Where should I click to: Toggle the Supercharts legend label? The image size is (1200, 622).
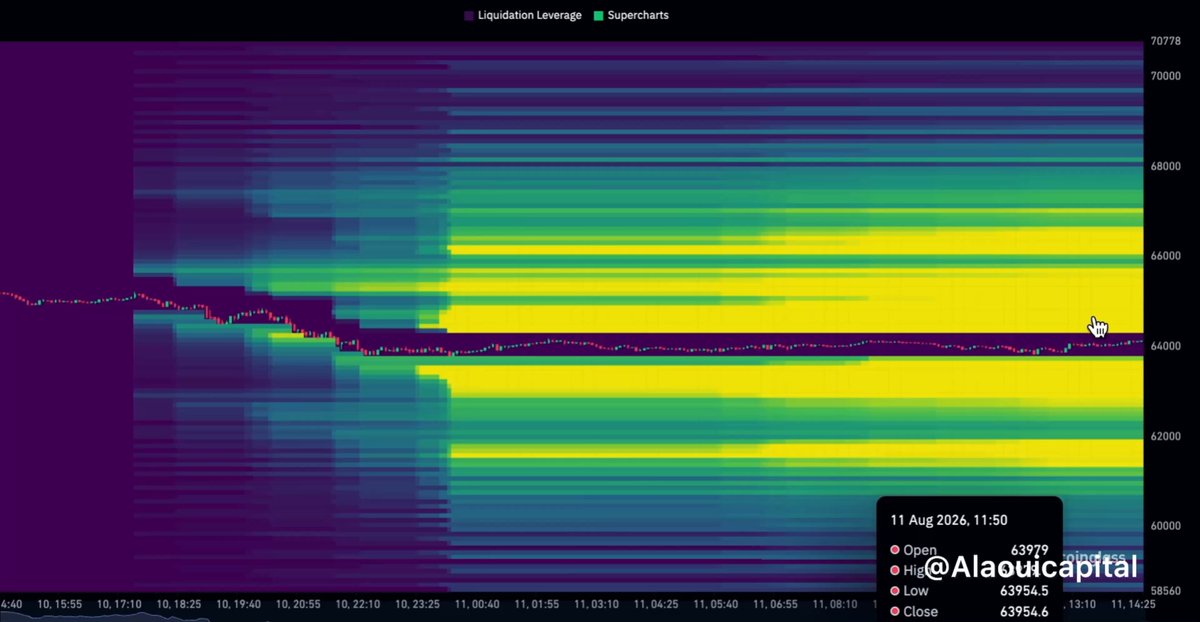pyautogui.click(x=638, y=16)
